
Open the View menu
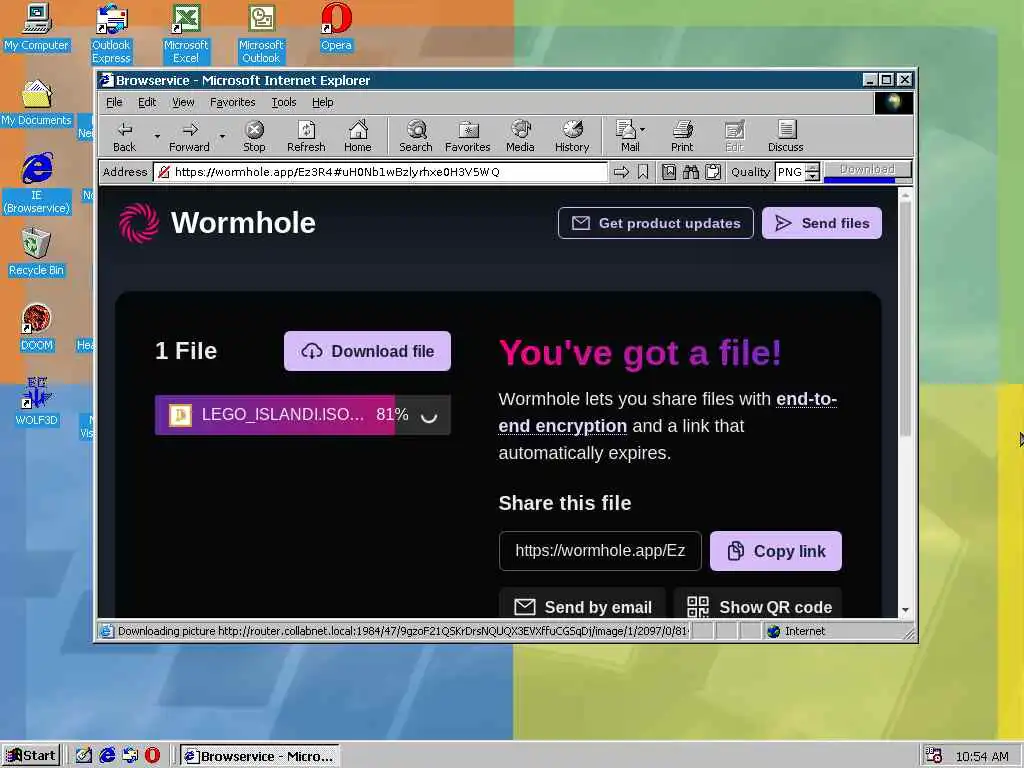coord(183,102)
